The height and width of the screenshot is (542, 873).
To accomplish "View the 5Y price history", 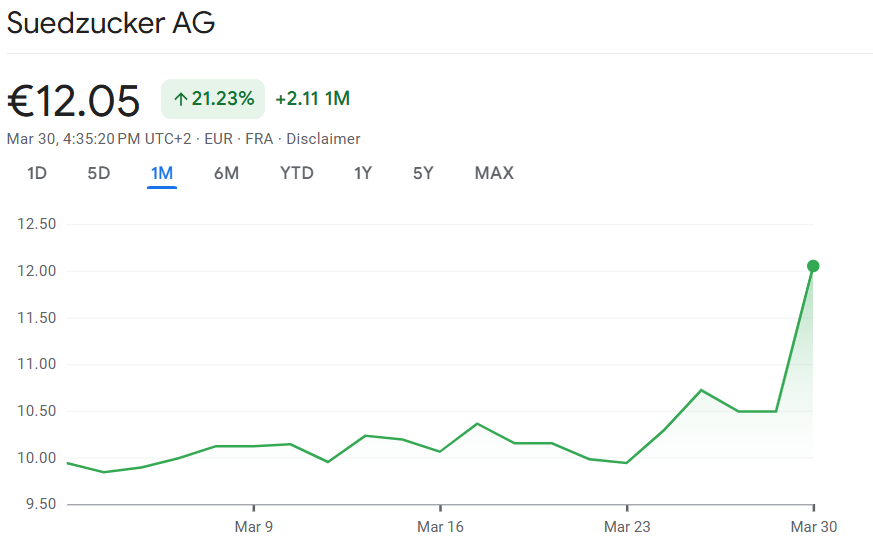I will point(423,173).
